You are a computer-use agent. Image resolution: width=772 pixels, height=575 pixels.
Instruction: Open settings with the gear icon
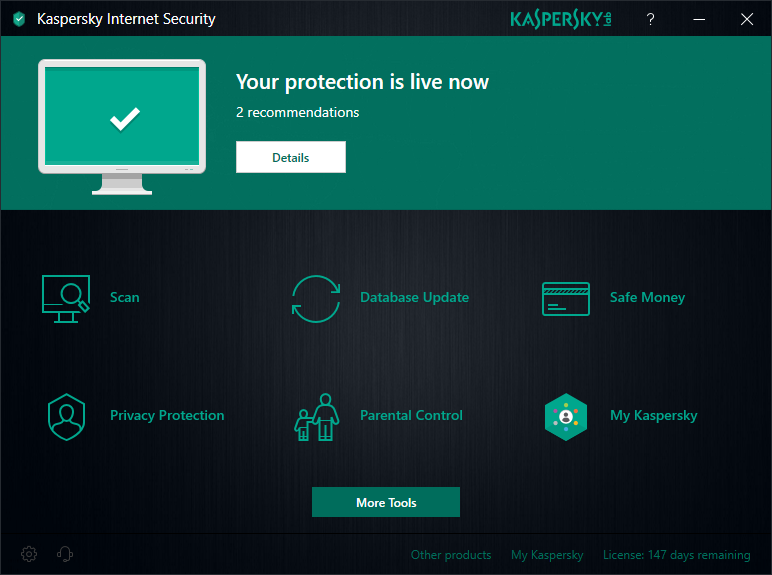pos(29,554)
